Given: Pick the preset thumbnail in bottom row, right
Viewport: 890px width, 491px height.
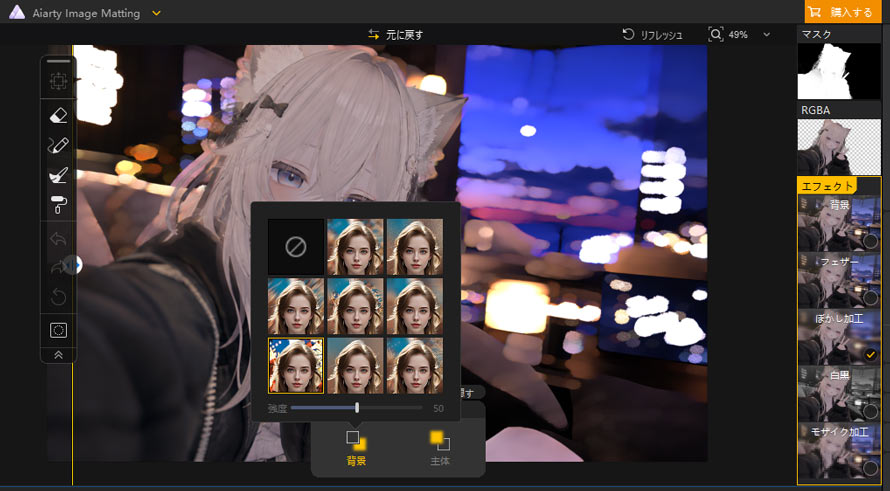Looking at the screenshot, I should 415,366.
